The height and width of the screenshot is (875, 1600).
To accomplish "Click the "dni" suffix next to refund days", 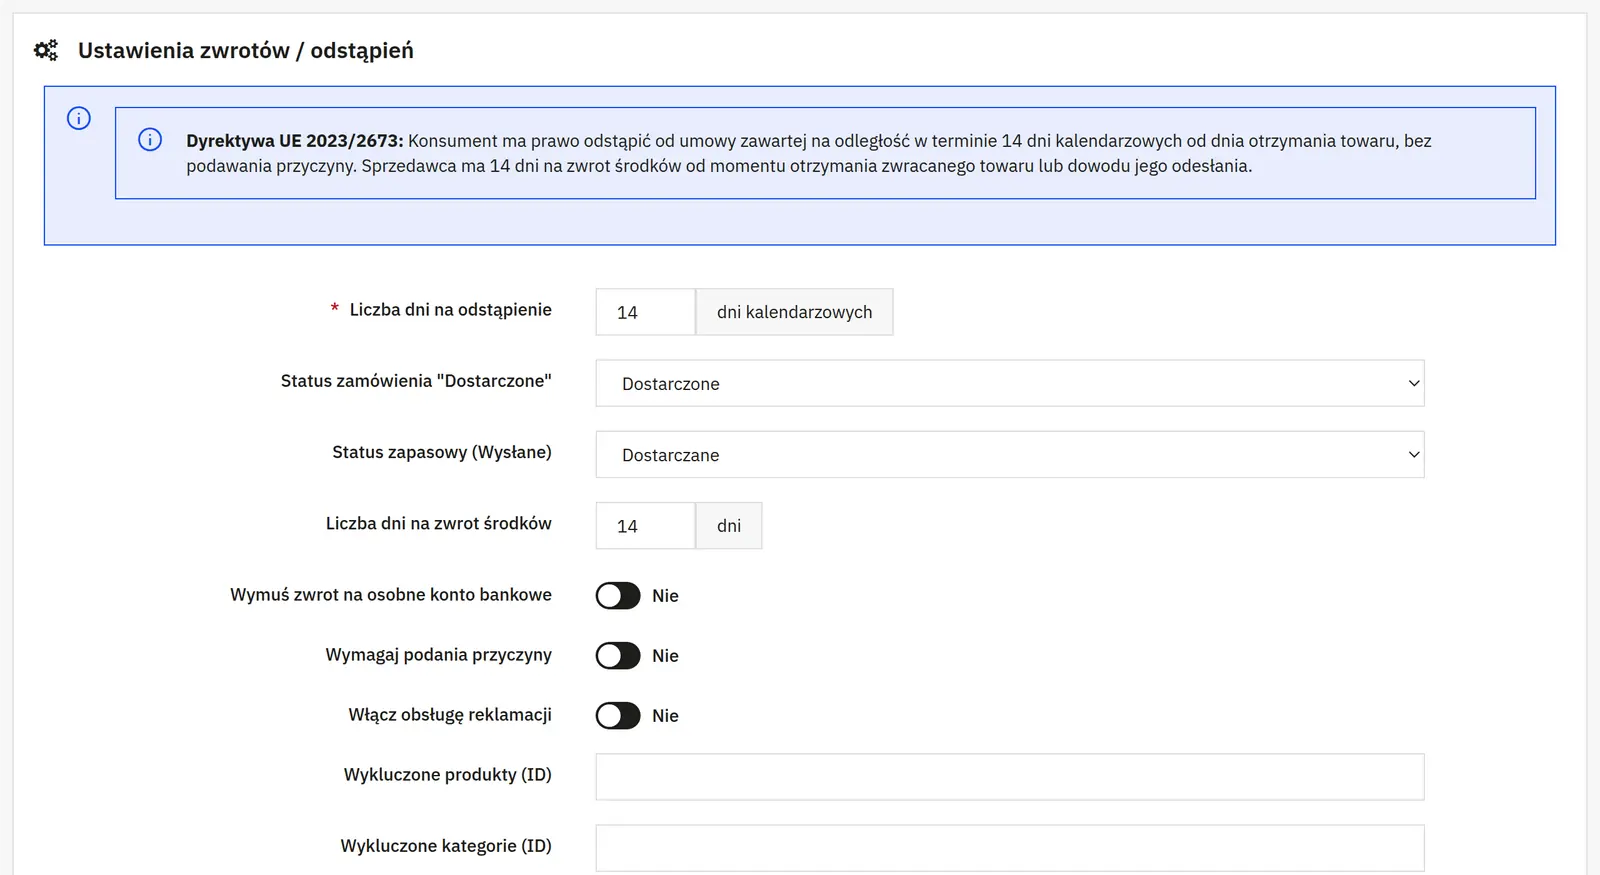I will tap(729, 526).
